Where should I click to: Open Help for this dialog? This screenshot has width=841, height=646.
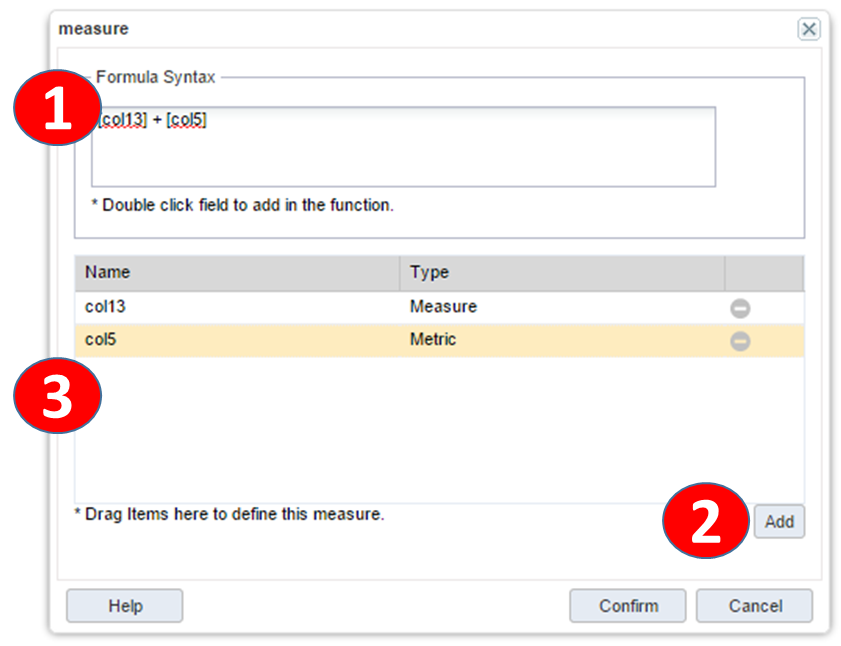coord(124,606)
